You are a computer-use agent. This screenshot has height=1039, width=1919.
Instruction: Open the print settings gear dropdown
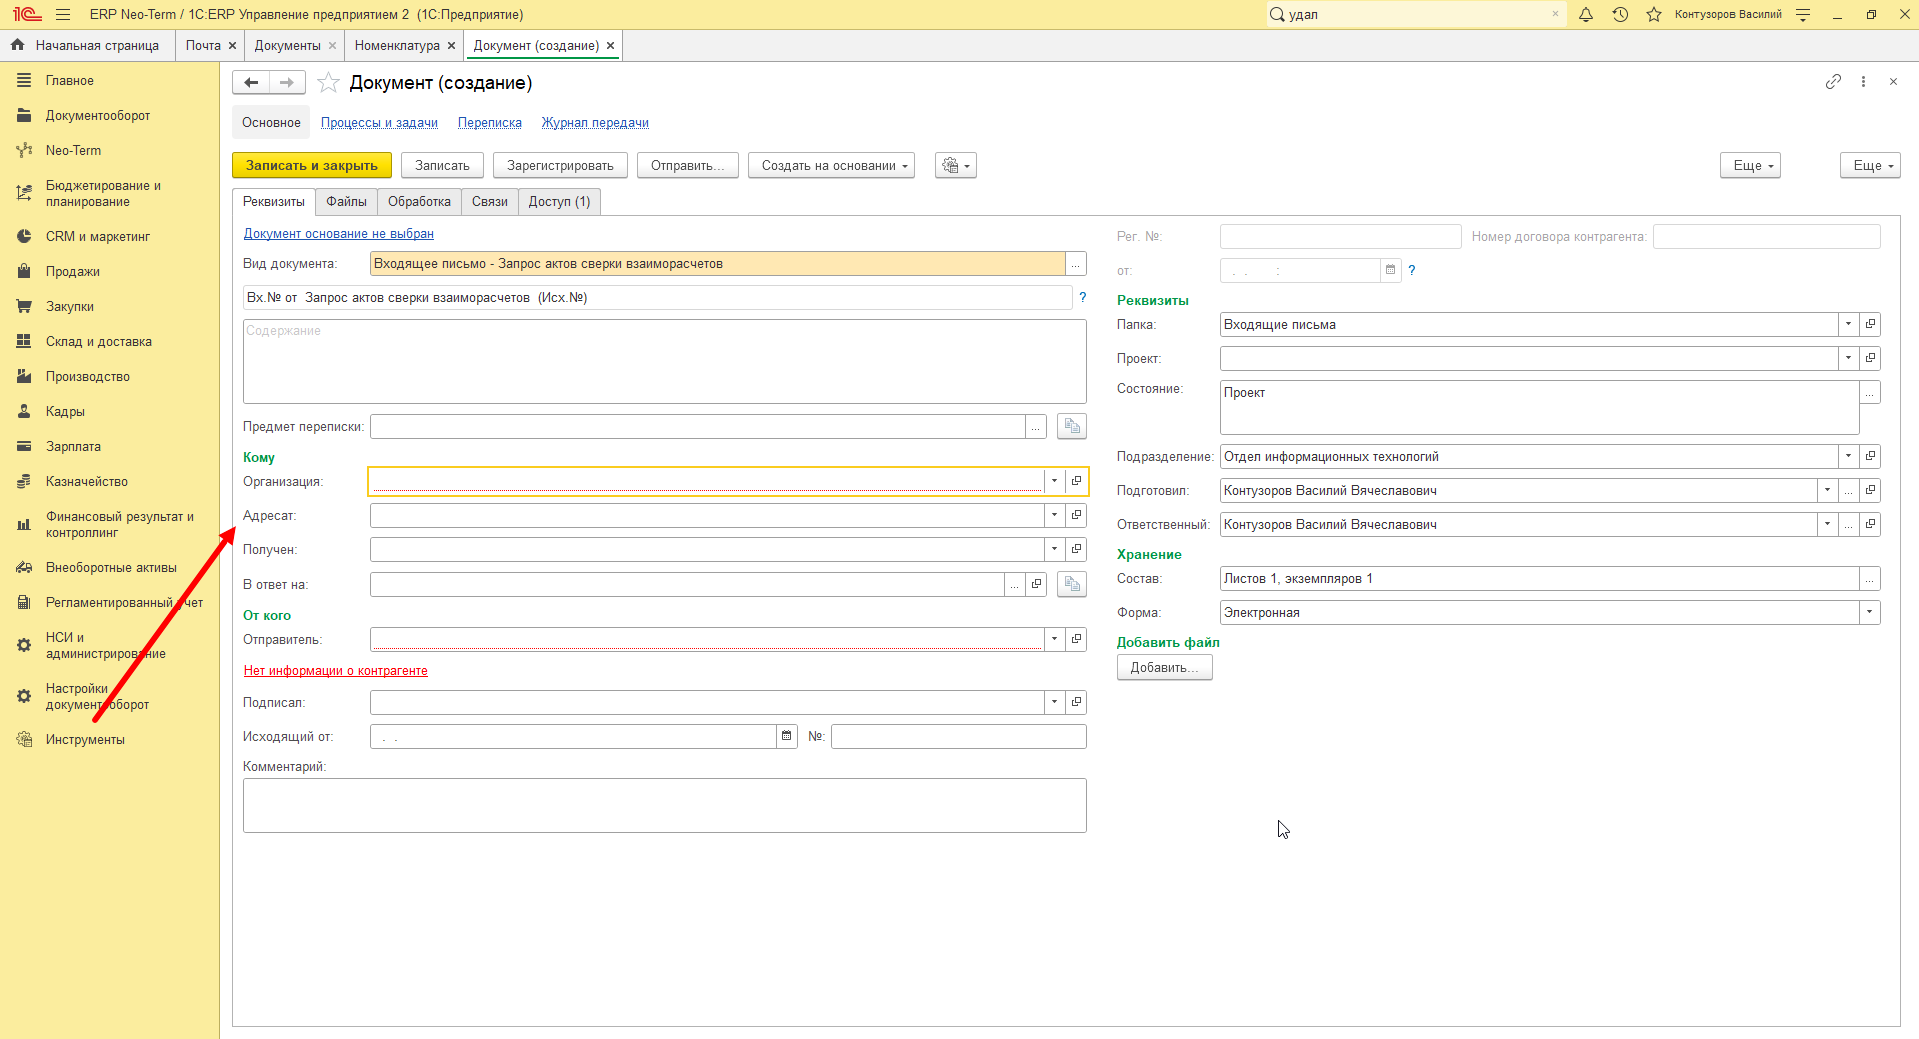coord(956,166)
